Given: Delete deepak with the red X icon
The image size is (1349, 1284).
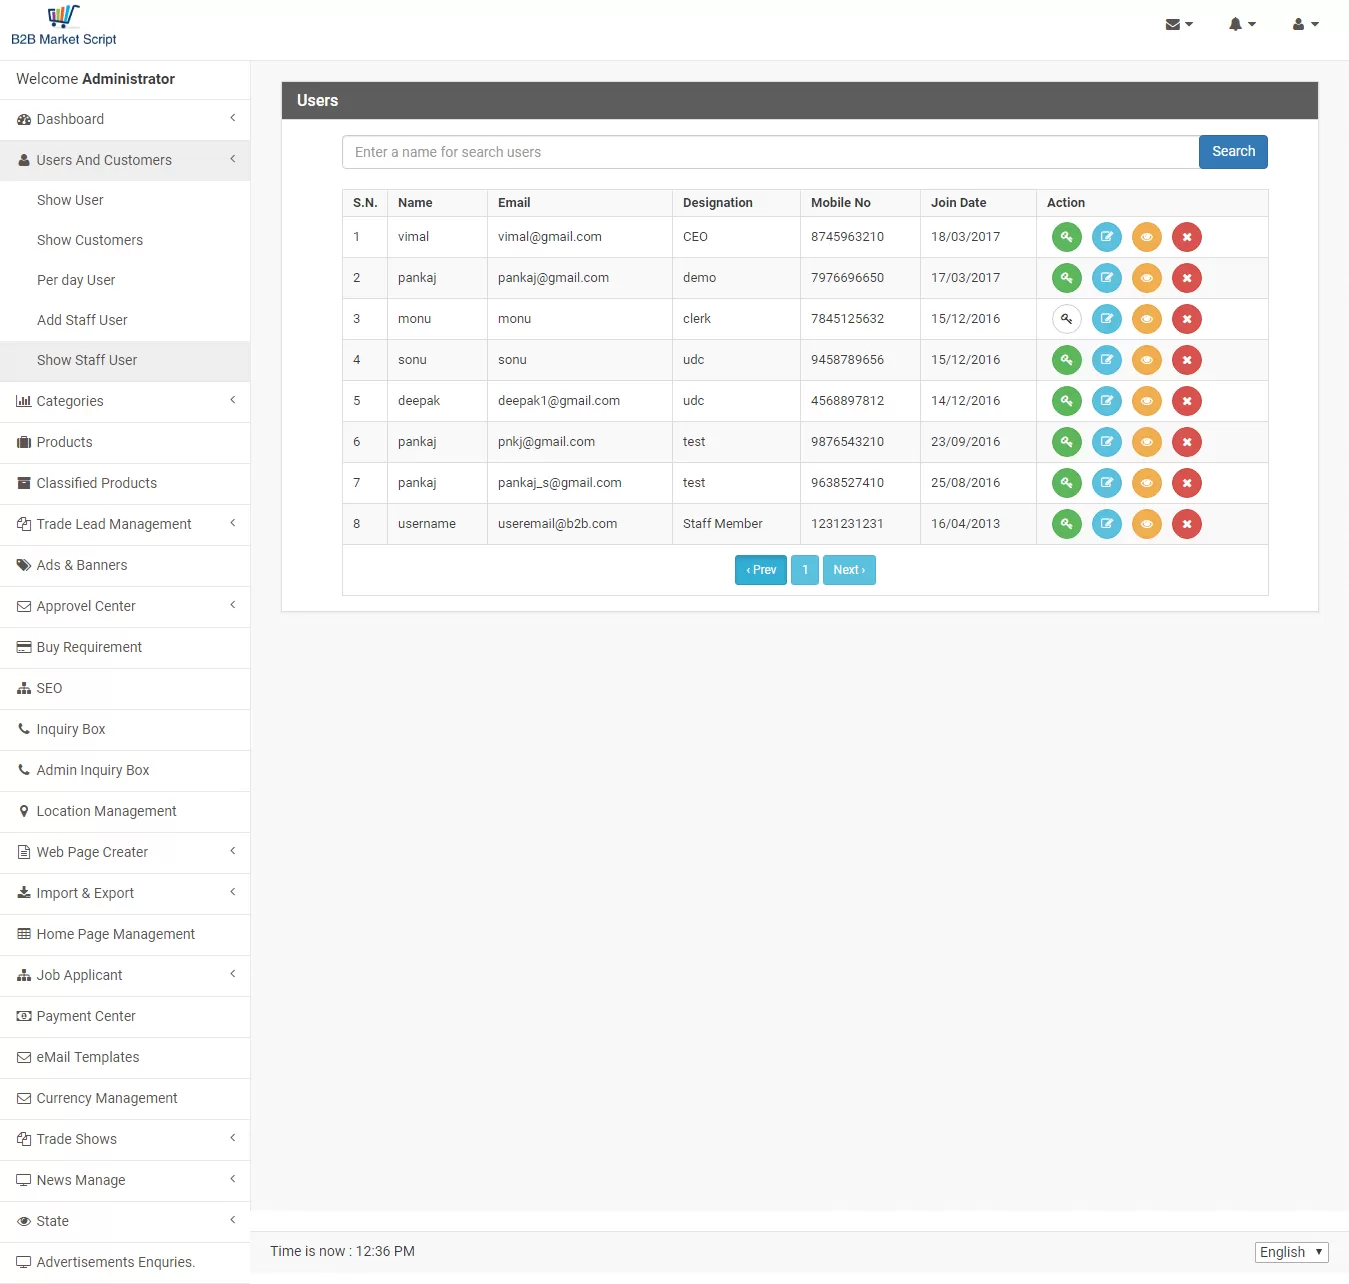Looking at the screenshot, I should pyautogui.click(x=1187, y=401).
